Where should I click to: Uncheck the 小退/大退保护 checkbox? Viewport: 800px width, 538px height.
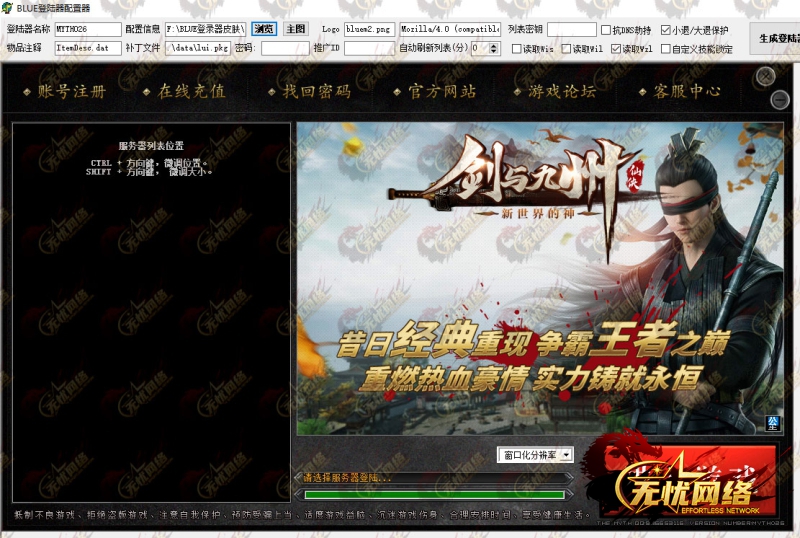[665, 30]
